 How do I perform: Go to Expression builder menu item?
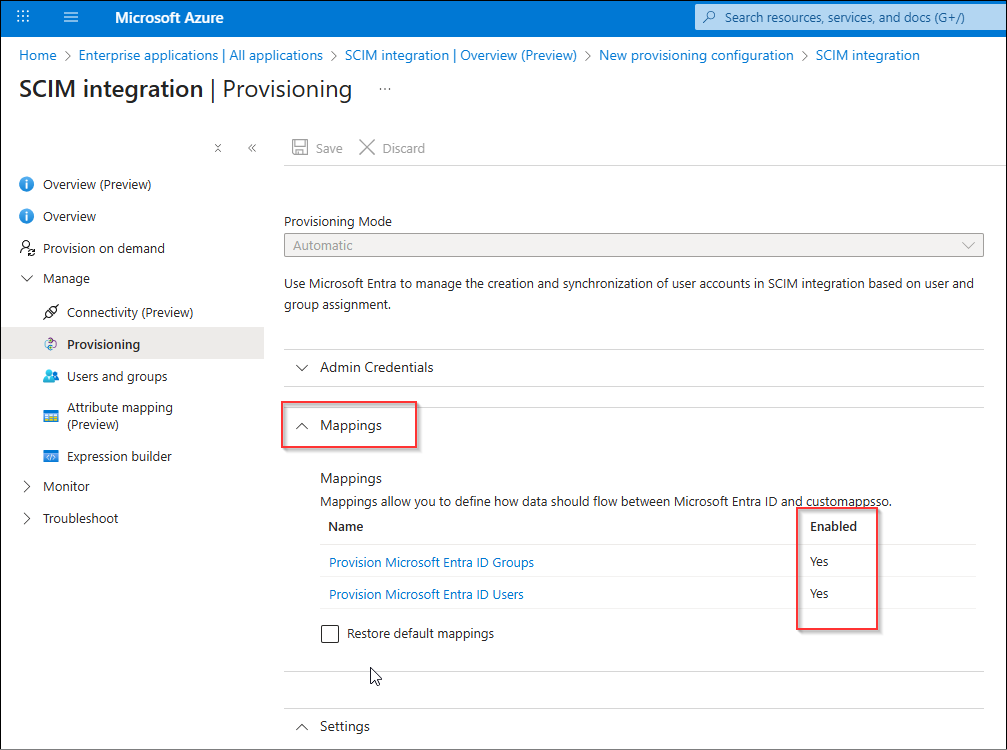point(119,457)
